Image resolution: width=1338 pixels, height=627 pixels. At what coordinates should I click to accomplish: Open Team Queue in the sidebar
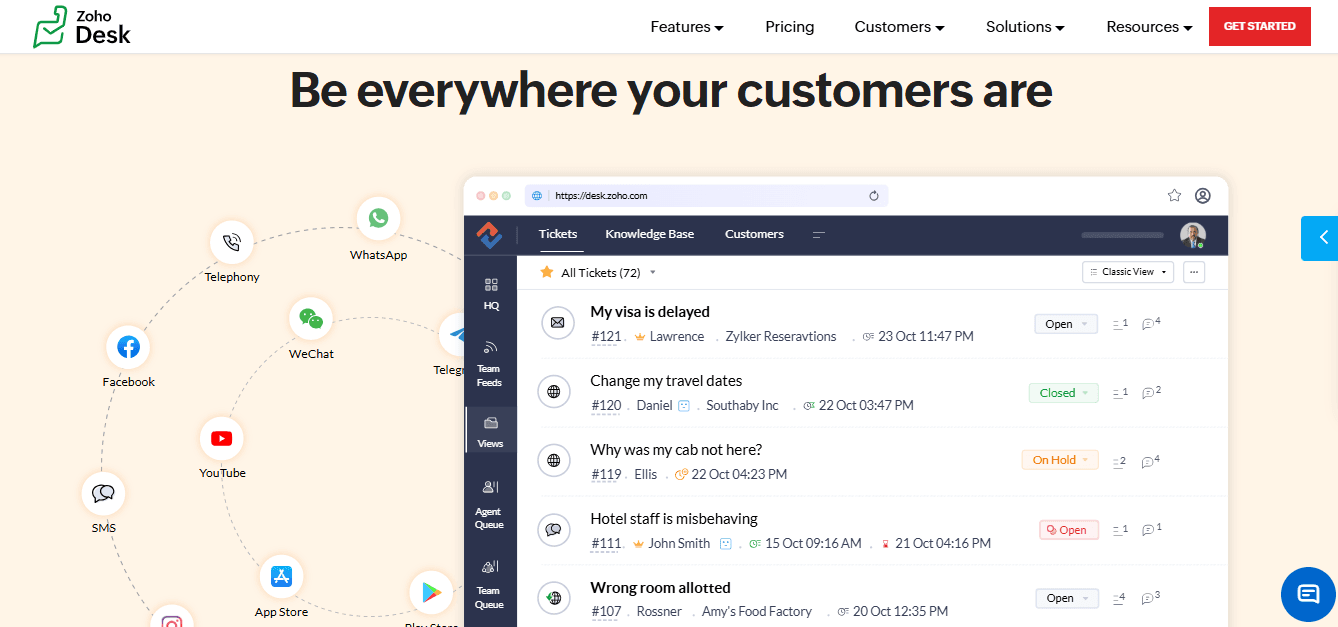point(490,584)
